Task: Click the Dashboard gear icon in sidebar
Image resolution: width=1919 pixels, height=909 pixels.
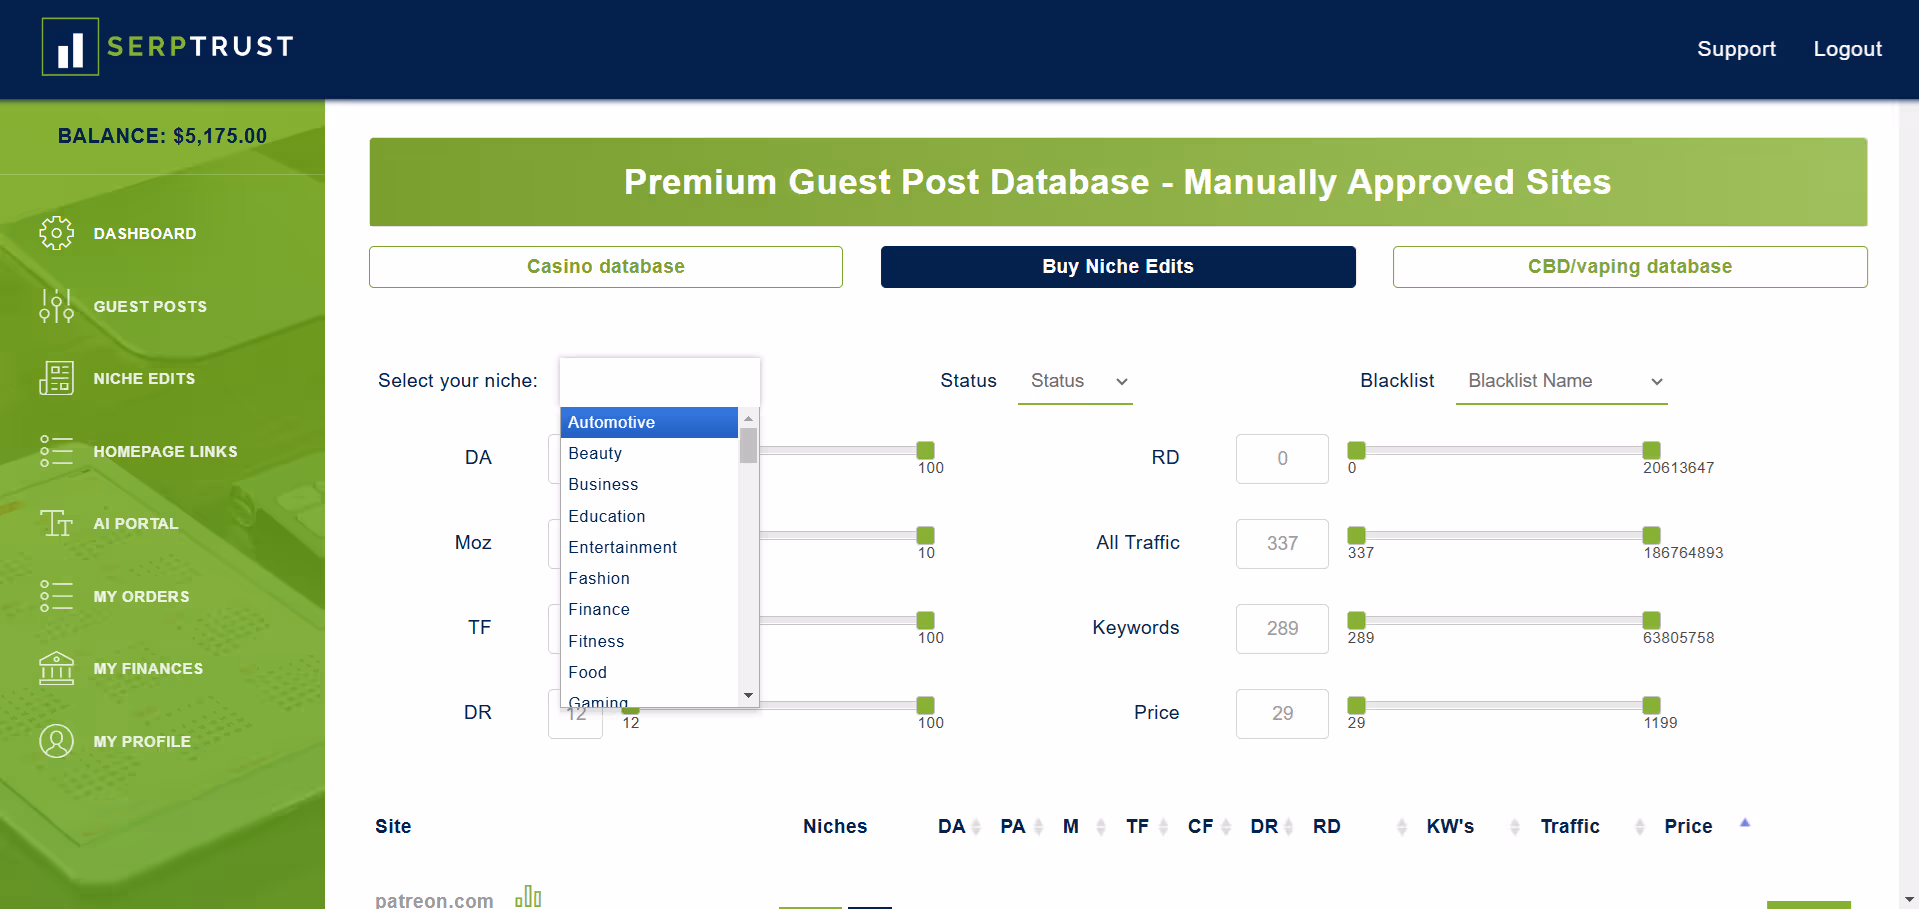Action: 56,233
